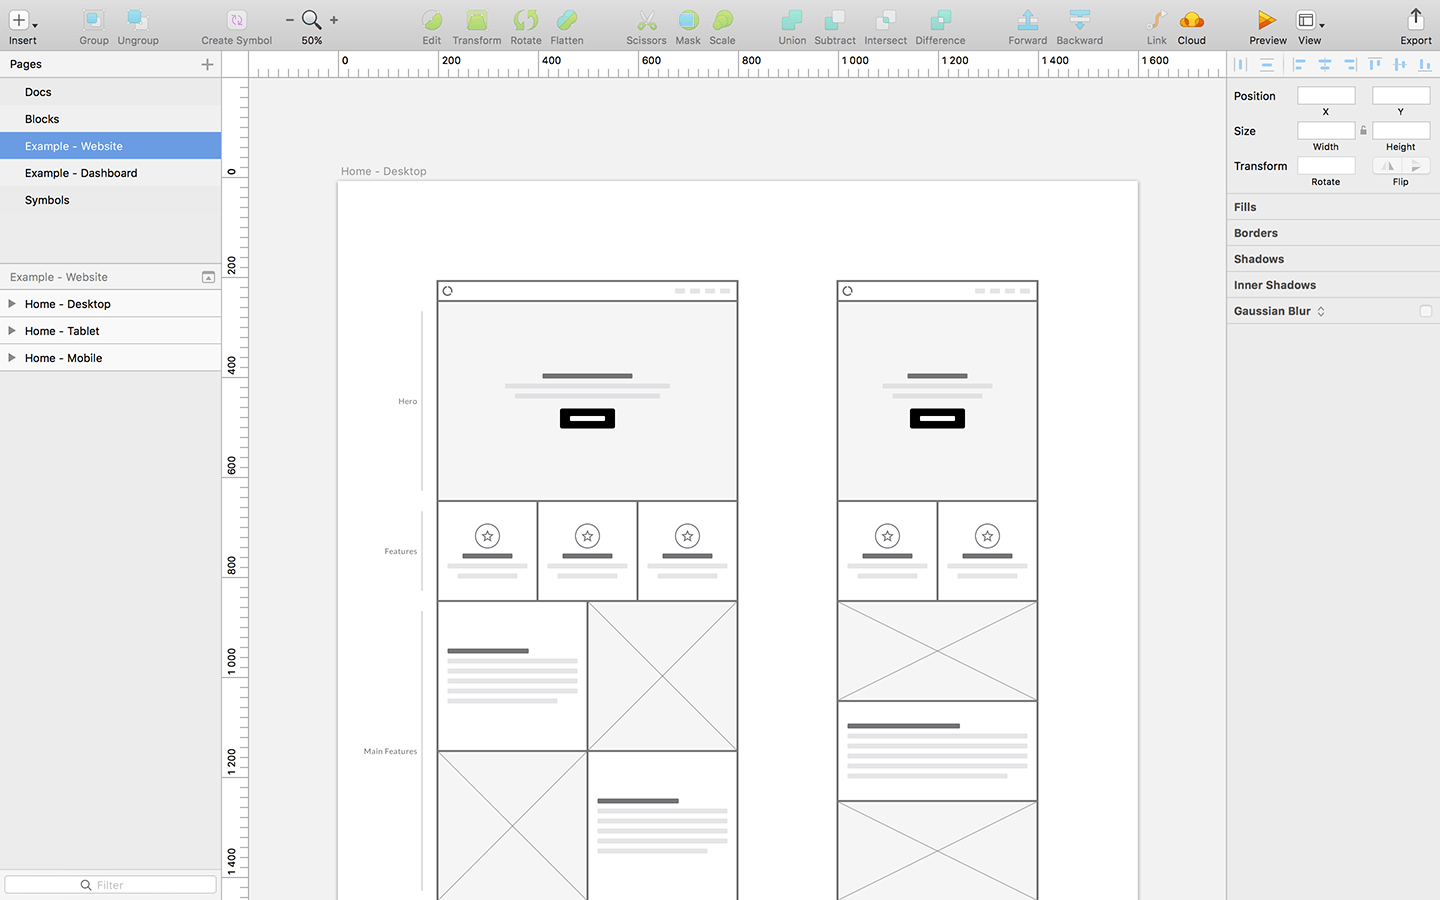Flip horizontally button
1440x900 pixels.
pos(1386,166)
